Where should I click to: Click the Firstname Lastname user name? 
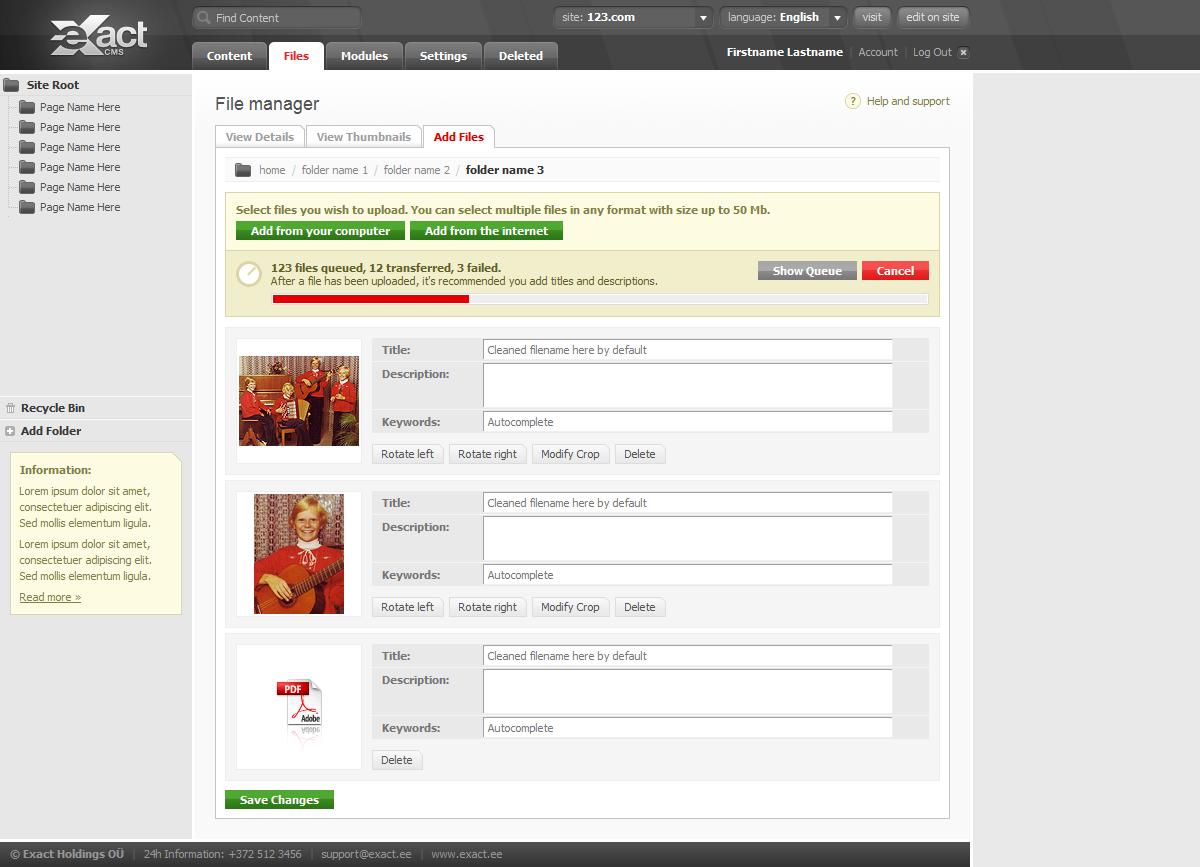pos(785,52)
